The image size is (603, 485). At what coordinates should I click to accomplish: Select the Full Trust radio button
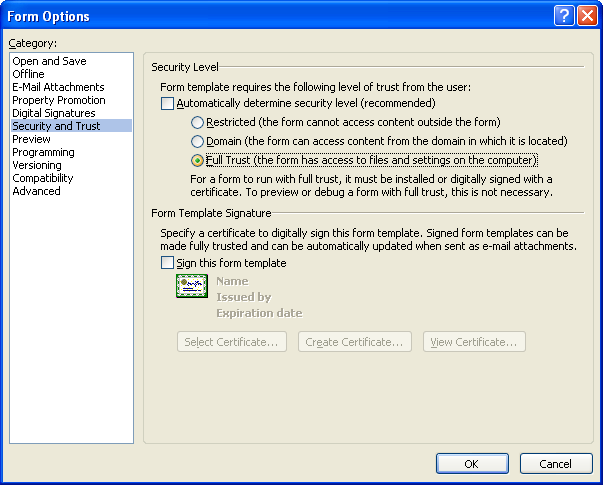tap(197, 160)
